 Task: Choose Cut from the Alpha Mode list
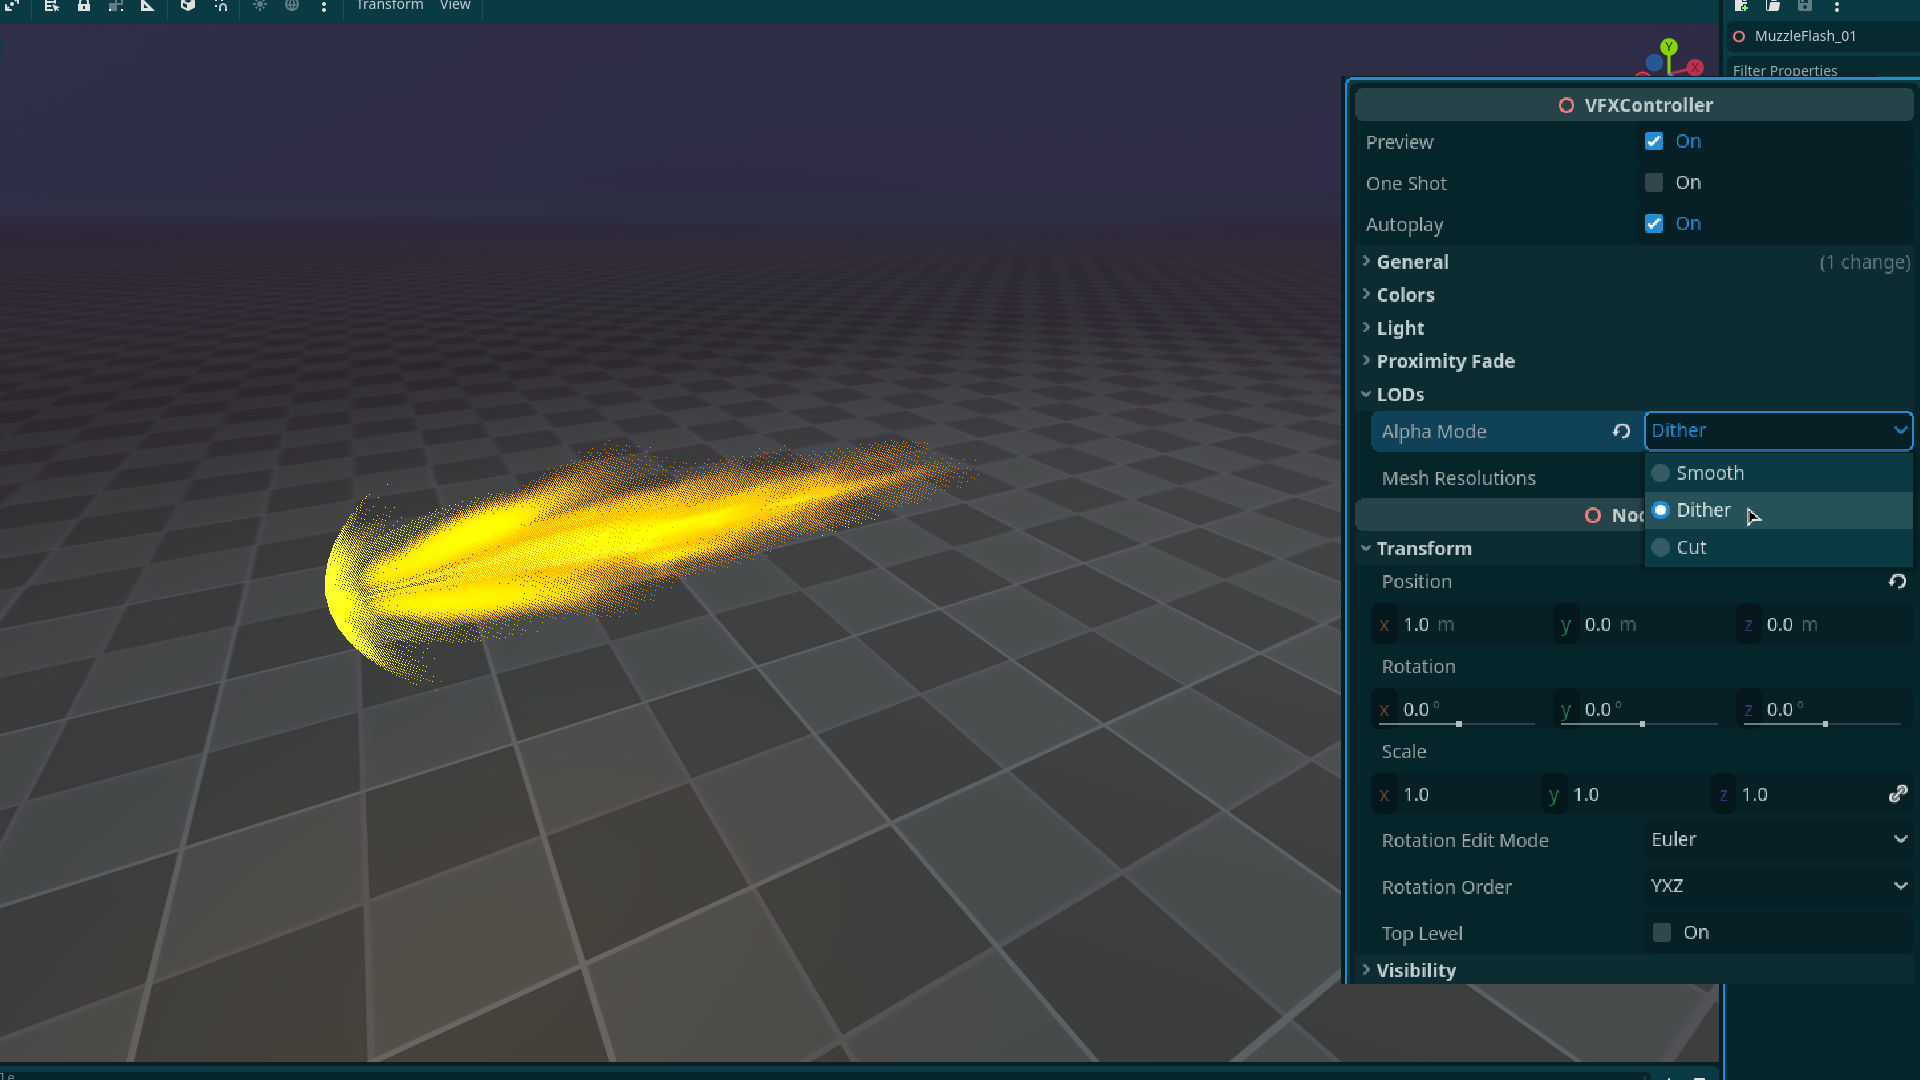tap(1691, 548)
